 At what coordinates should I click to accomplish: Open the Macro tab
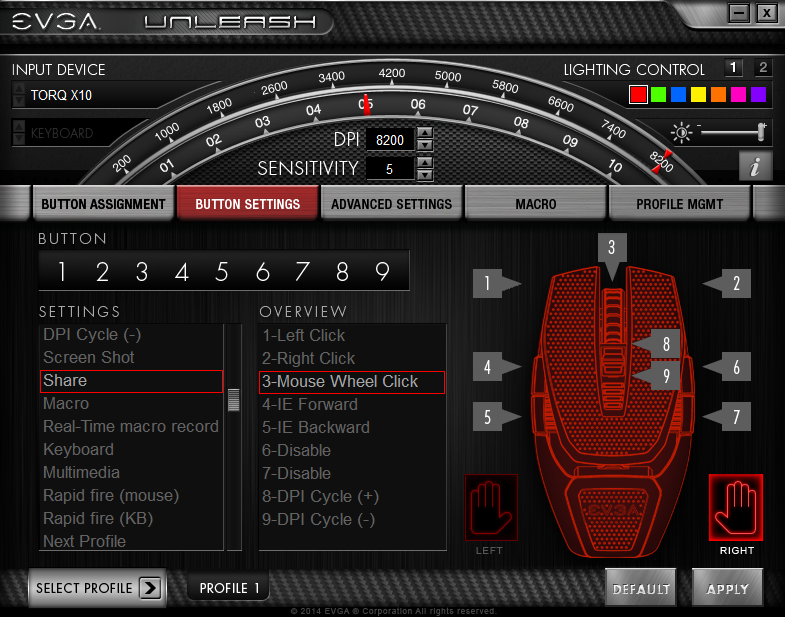tap(536, 204)
